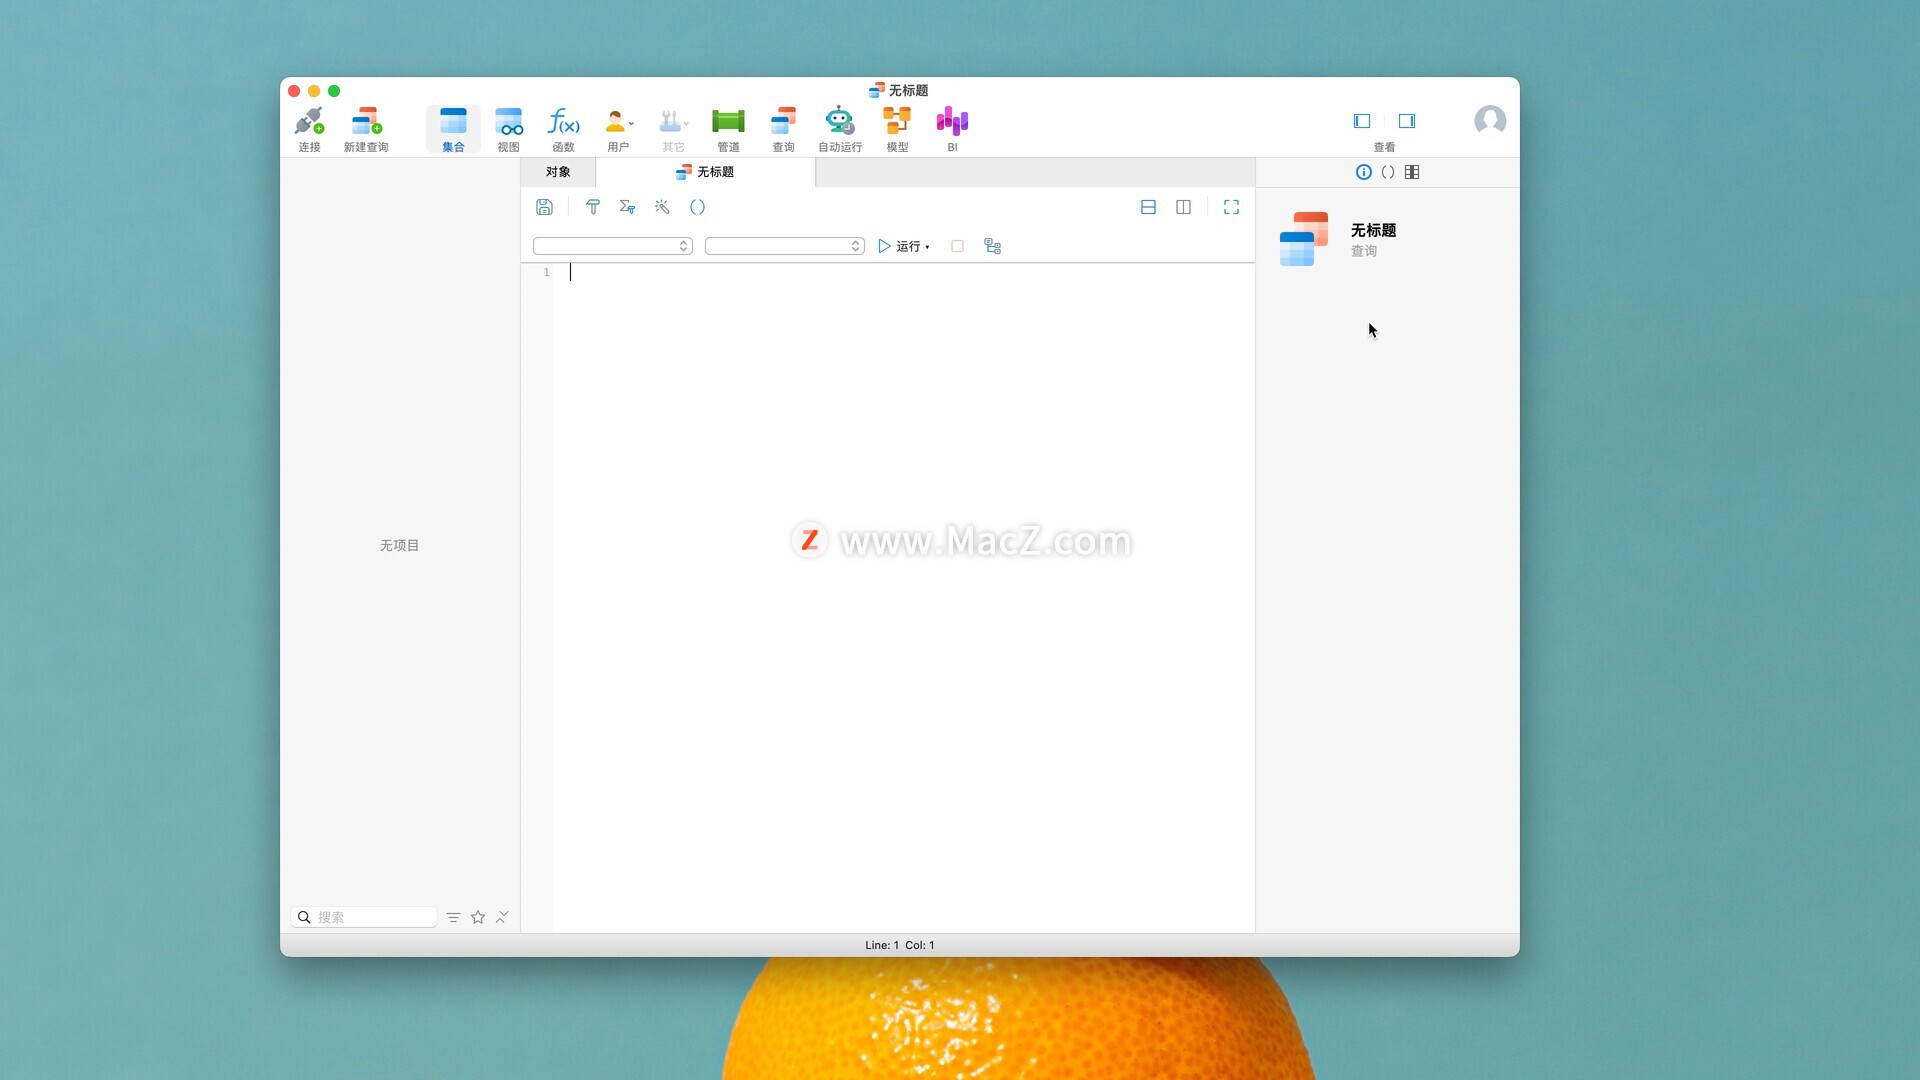The width and height of the screenshot is (1920, 1080).
Task: Click the user account avatar
Action: (1490, 121)
